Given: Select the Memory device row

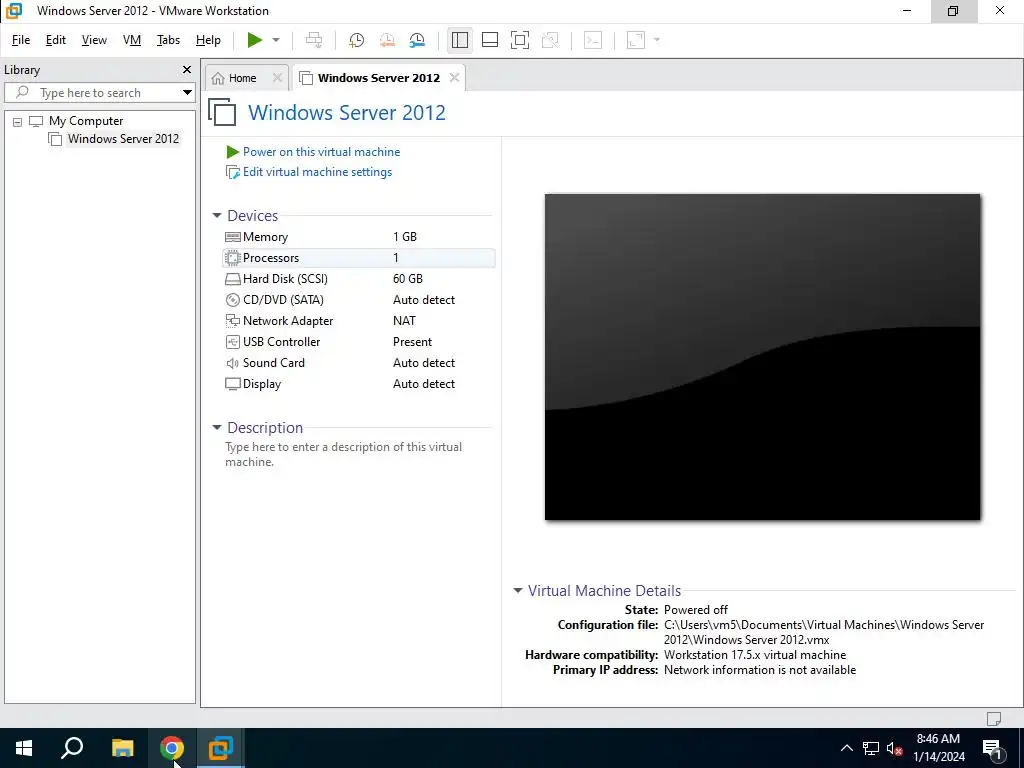Looking at the screenshot, I should coord(359,237).
